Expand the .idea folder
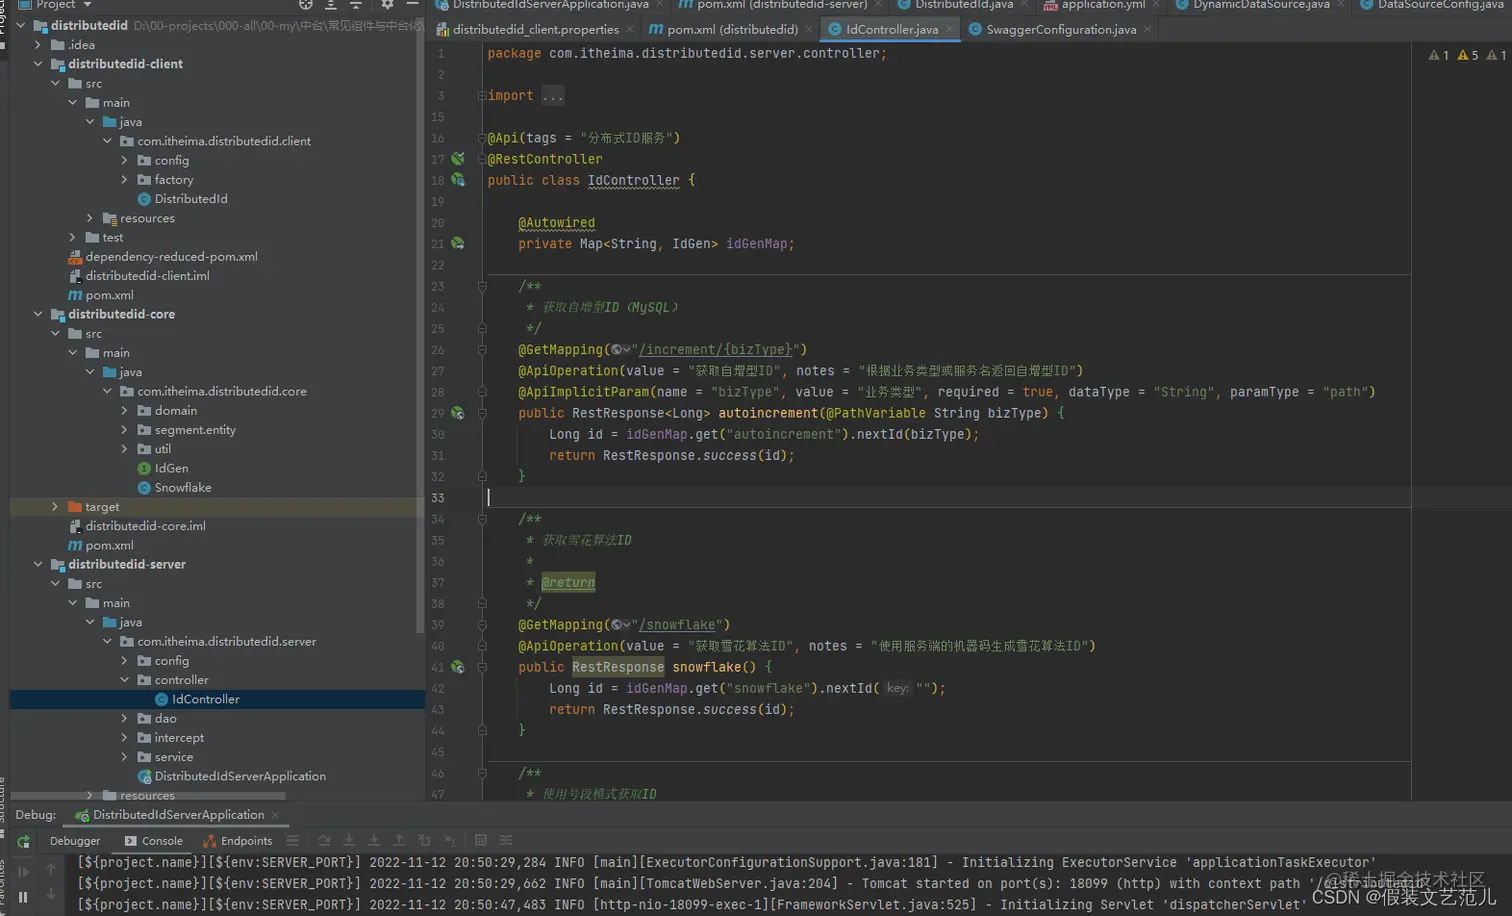 click(x=38, y=45)
